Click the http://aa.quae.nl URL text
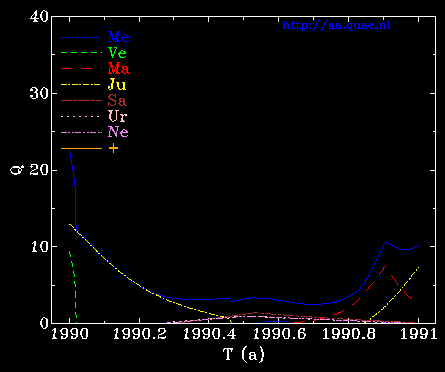This screenshot has height=372, width=445. [336, 26]
